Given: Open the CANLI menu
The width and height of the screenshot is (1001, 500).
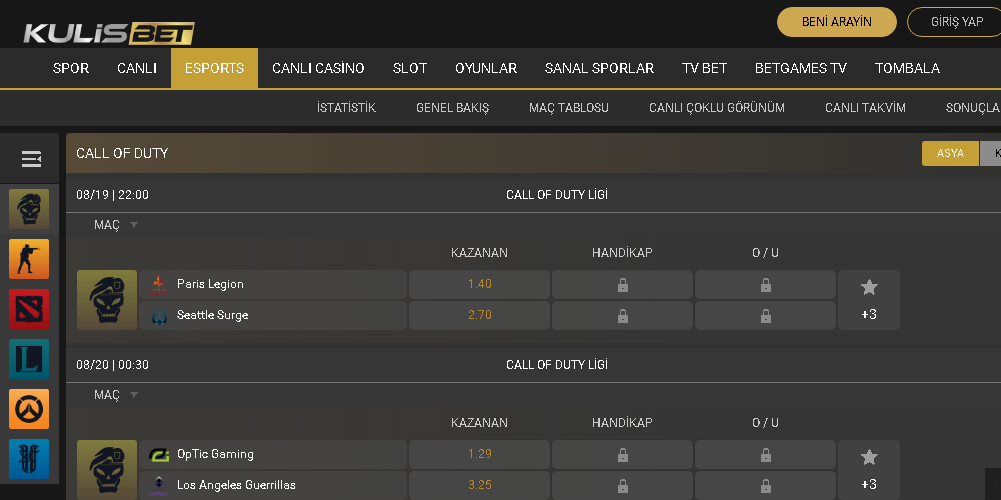Looking at the screenshot, I should coord(137,68).
